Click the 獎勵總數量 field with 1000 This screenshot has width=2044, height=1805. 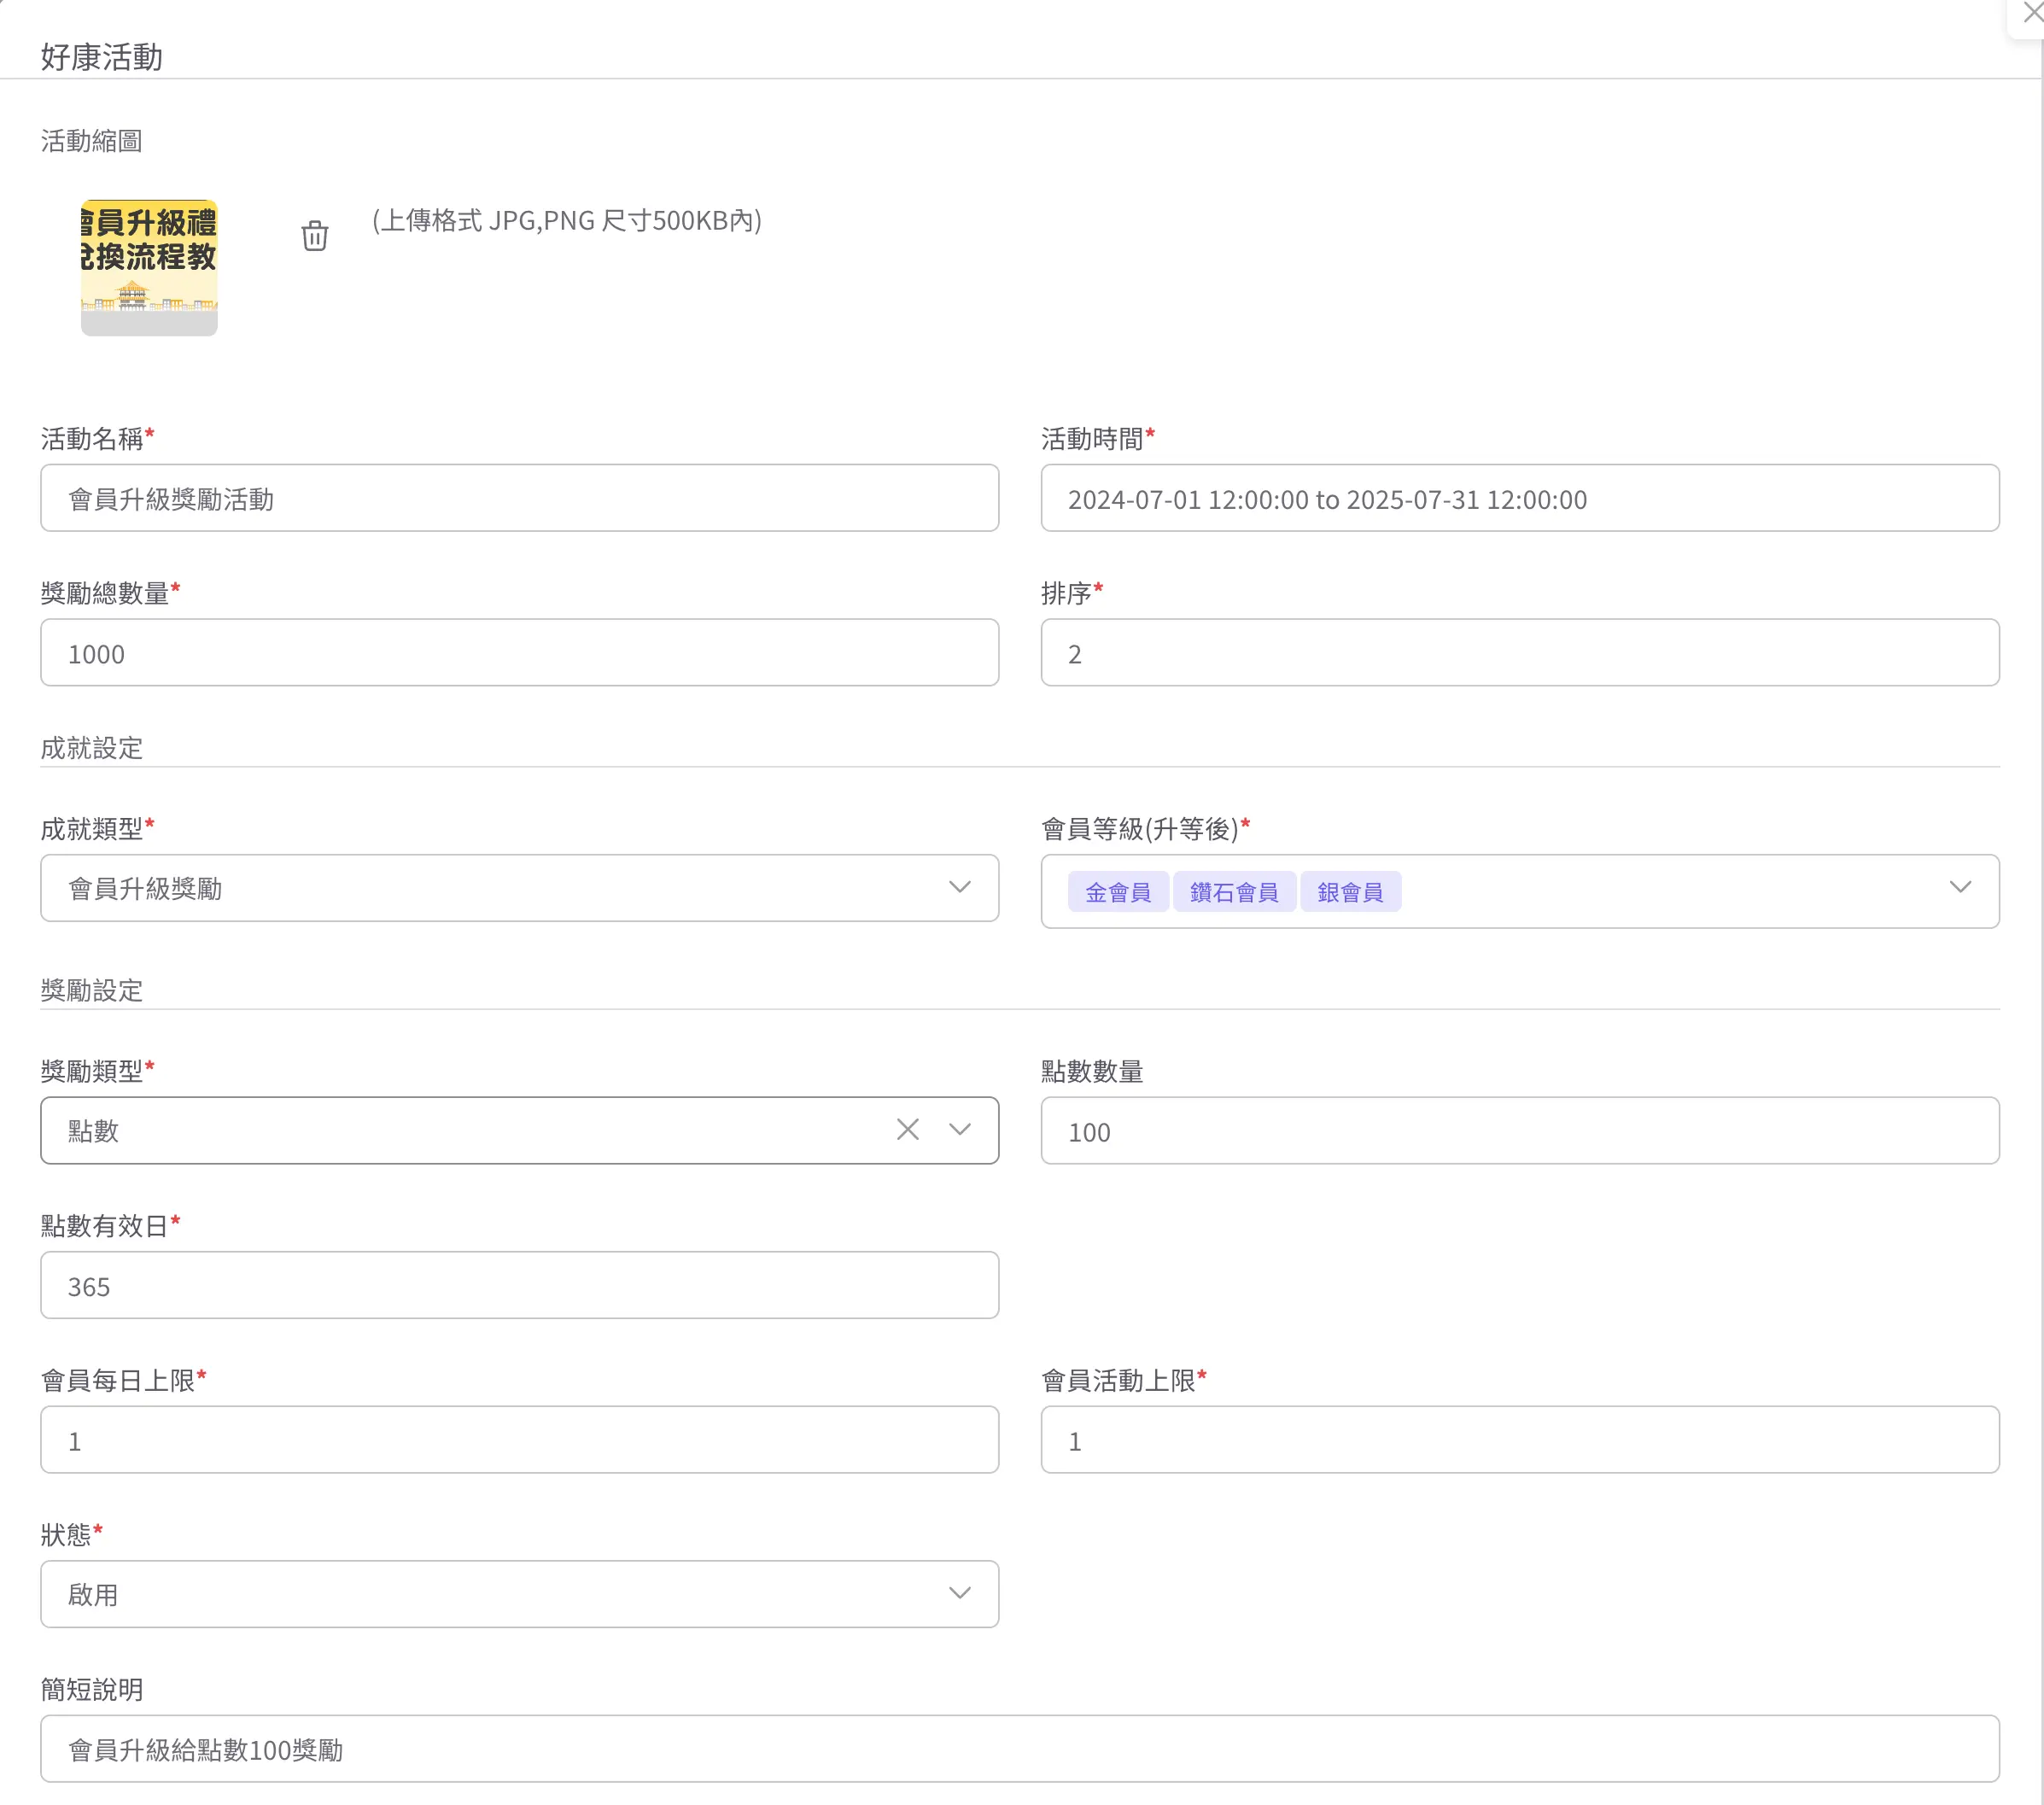click(x=519, y=653)
